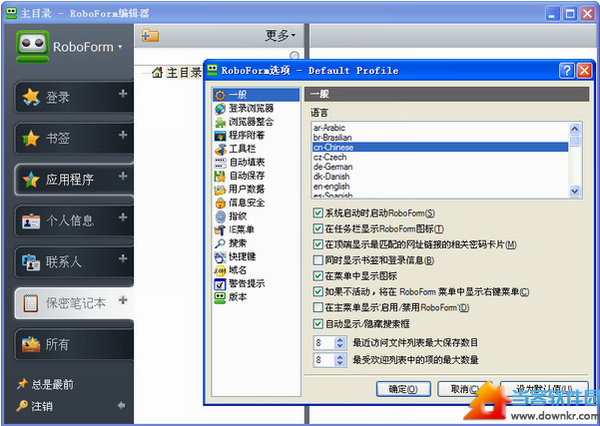This screenshot has width=600, height=426.
Task: Click the form icon for 自动填表
Action: point(220,163)
